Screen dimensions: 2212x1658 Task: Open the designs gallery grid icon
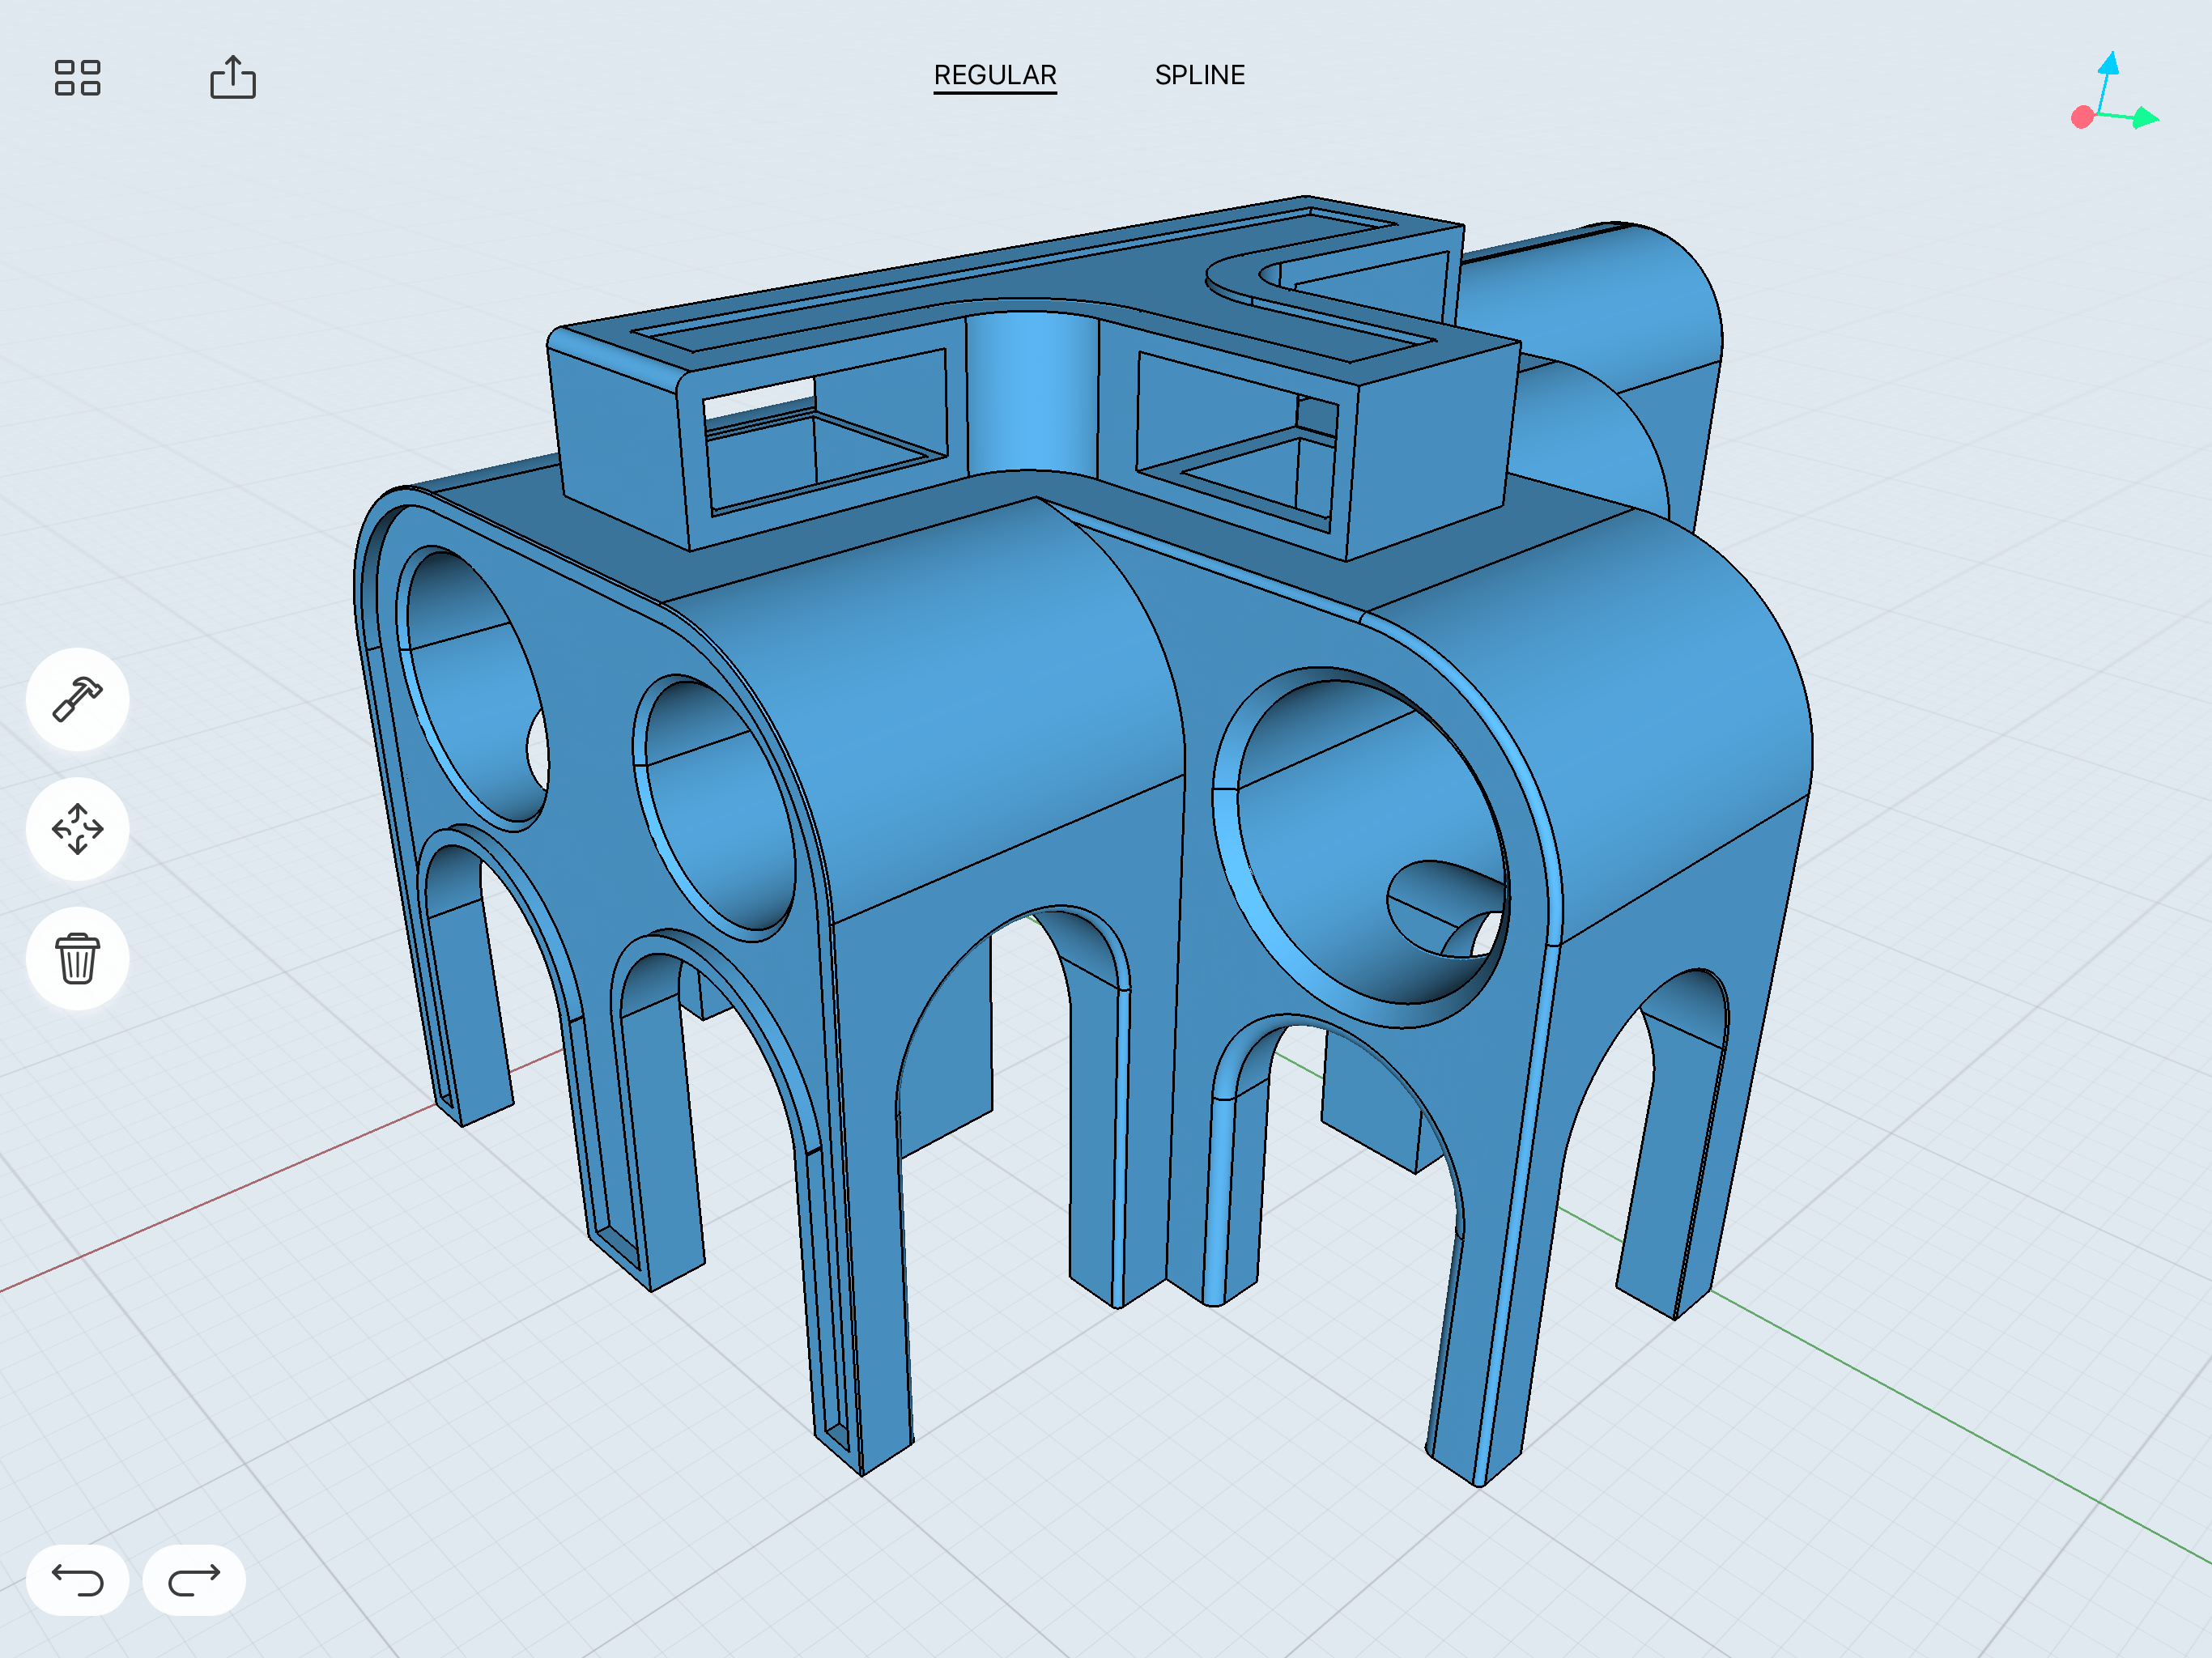click(x=77, y=77)
